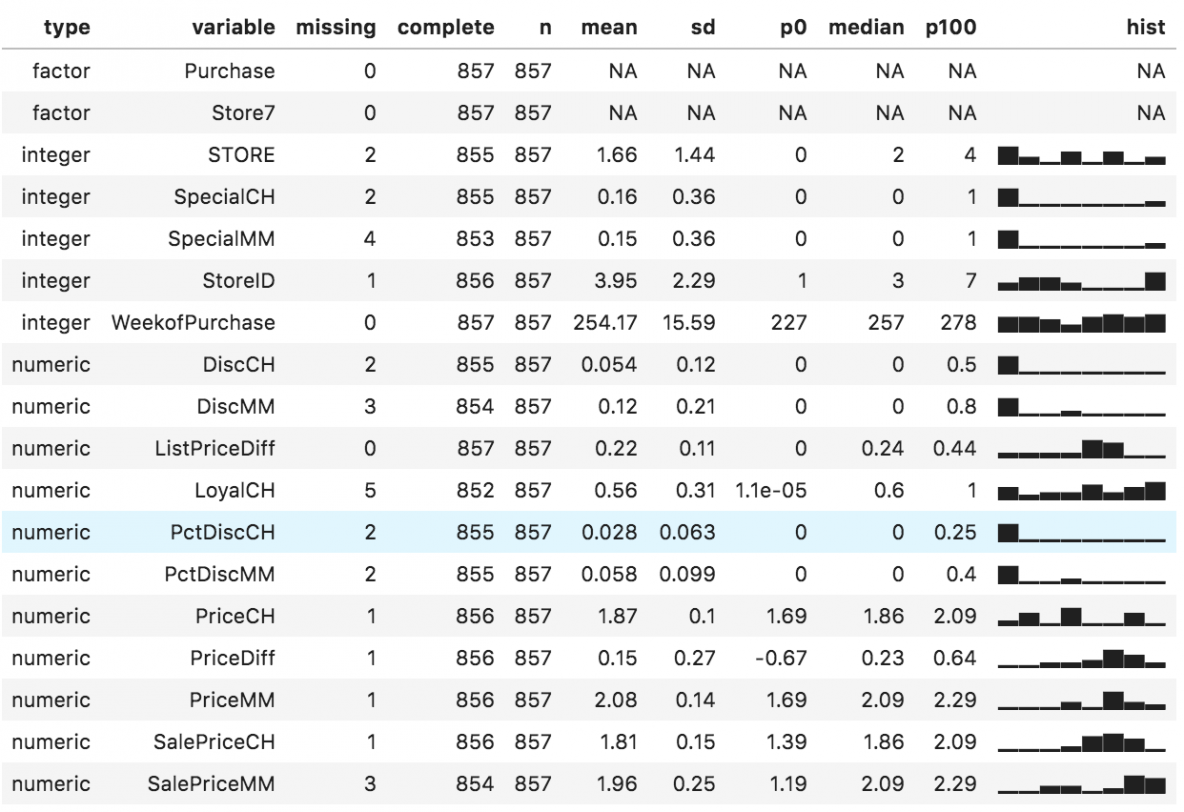The height and width of the screenshot is (812, 1184).
Task: Click the "median" column header
Action: click(866, 28)
